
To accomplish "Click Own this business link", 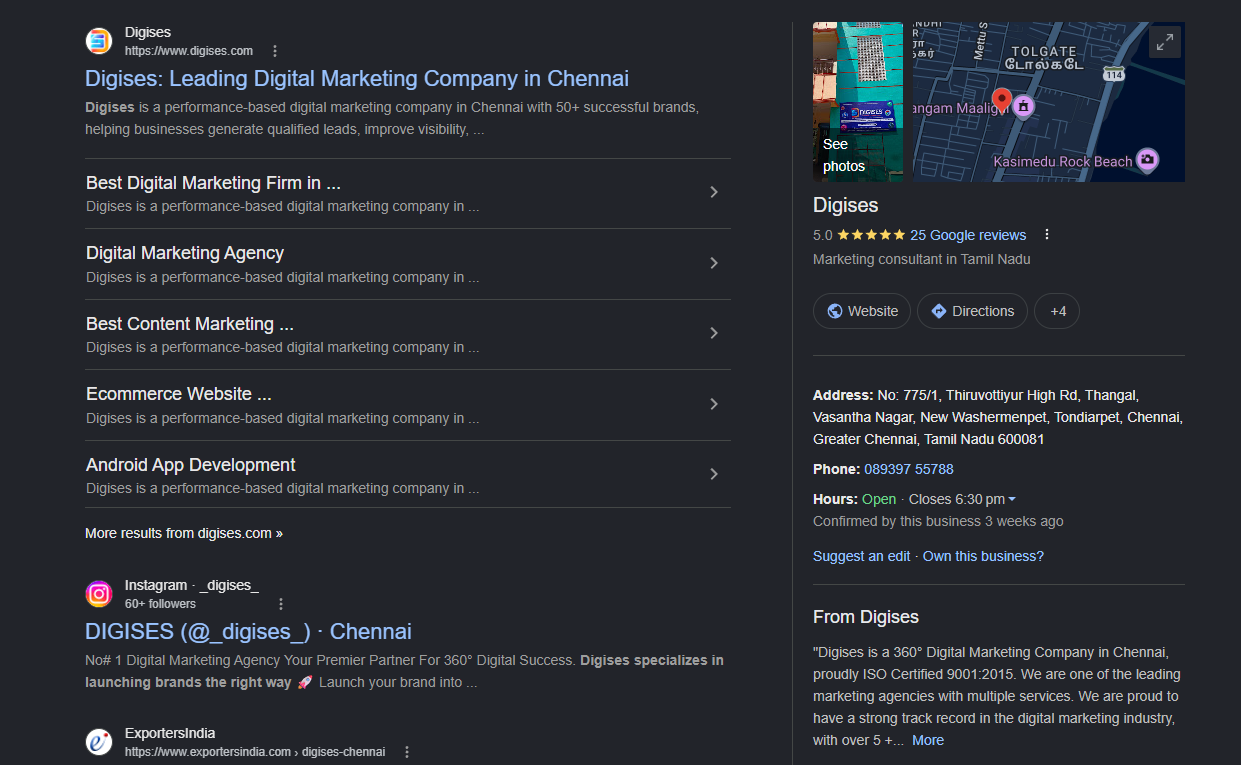I will click(983, 556).
